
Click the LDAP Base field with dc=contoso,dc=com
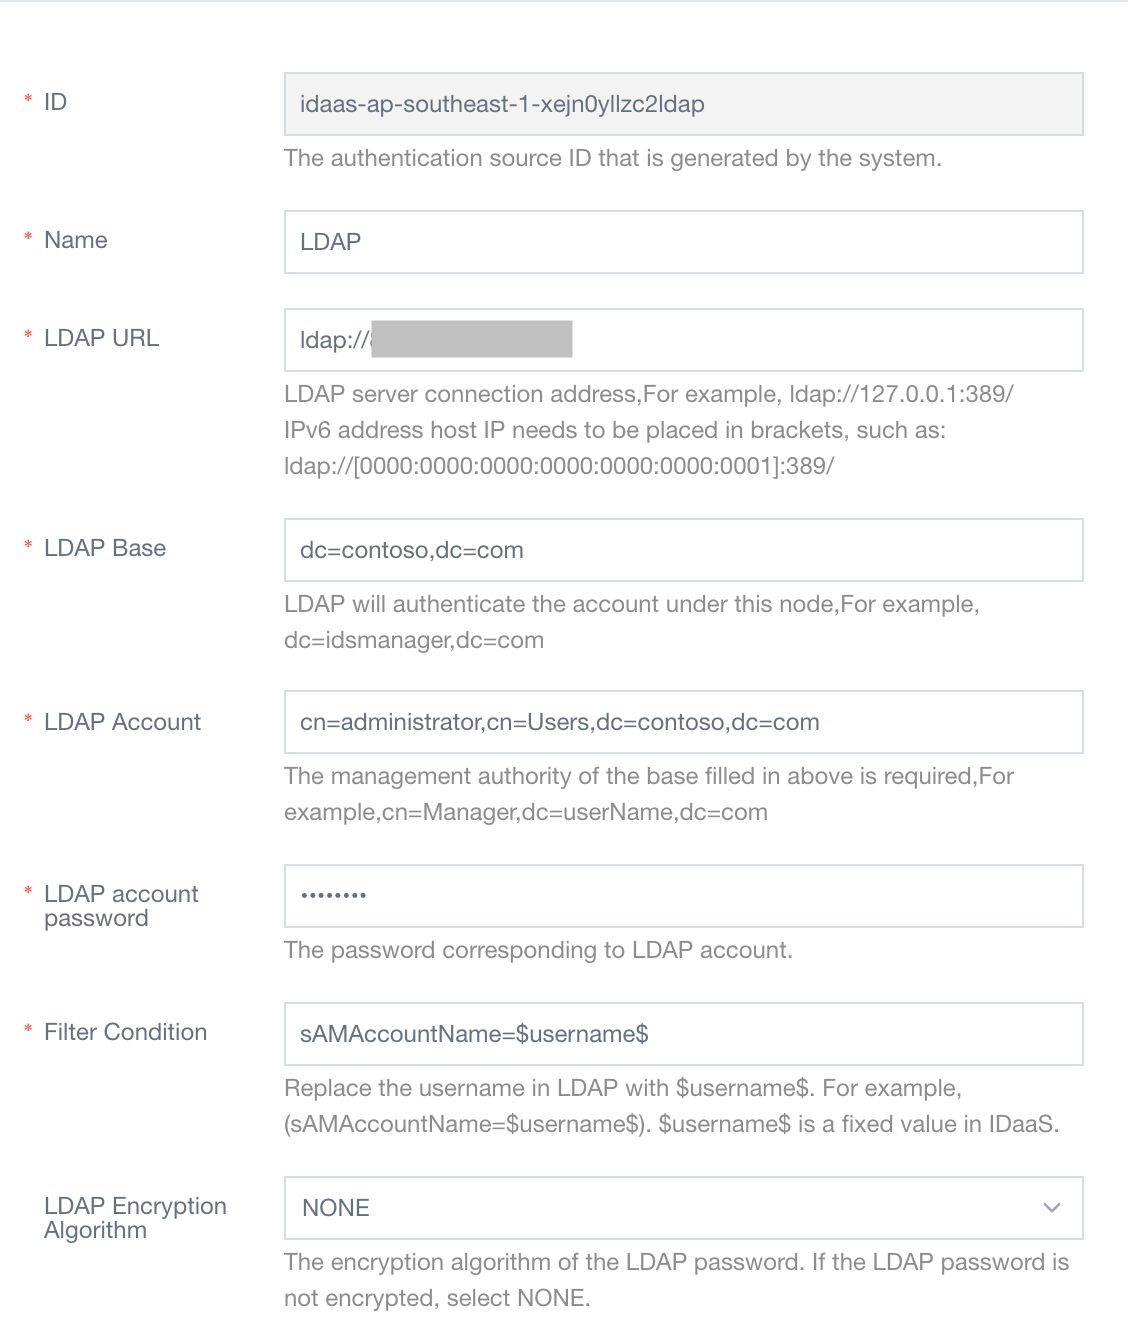[683, 550]
